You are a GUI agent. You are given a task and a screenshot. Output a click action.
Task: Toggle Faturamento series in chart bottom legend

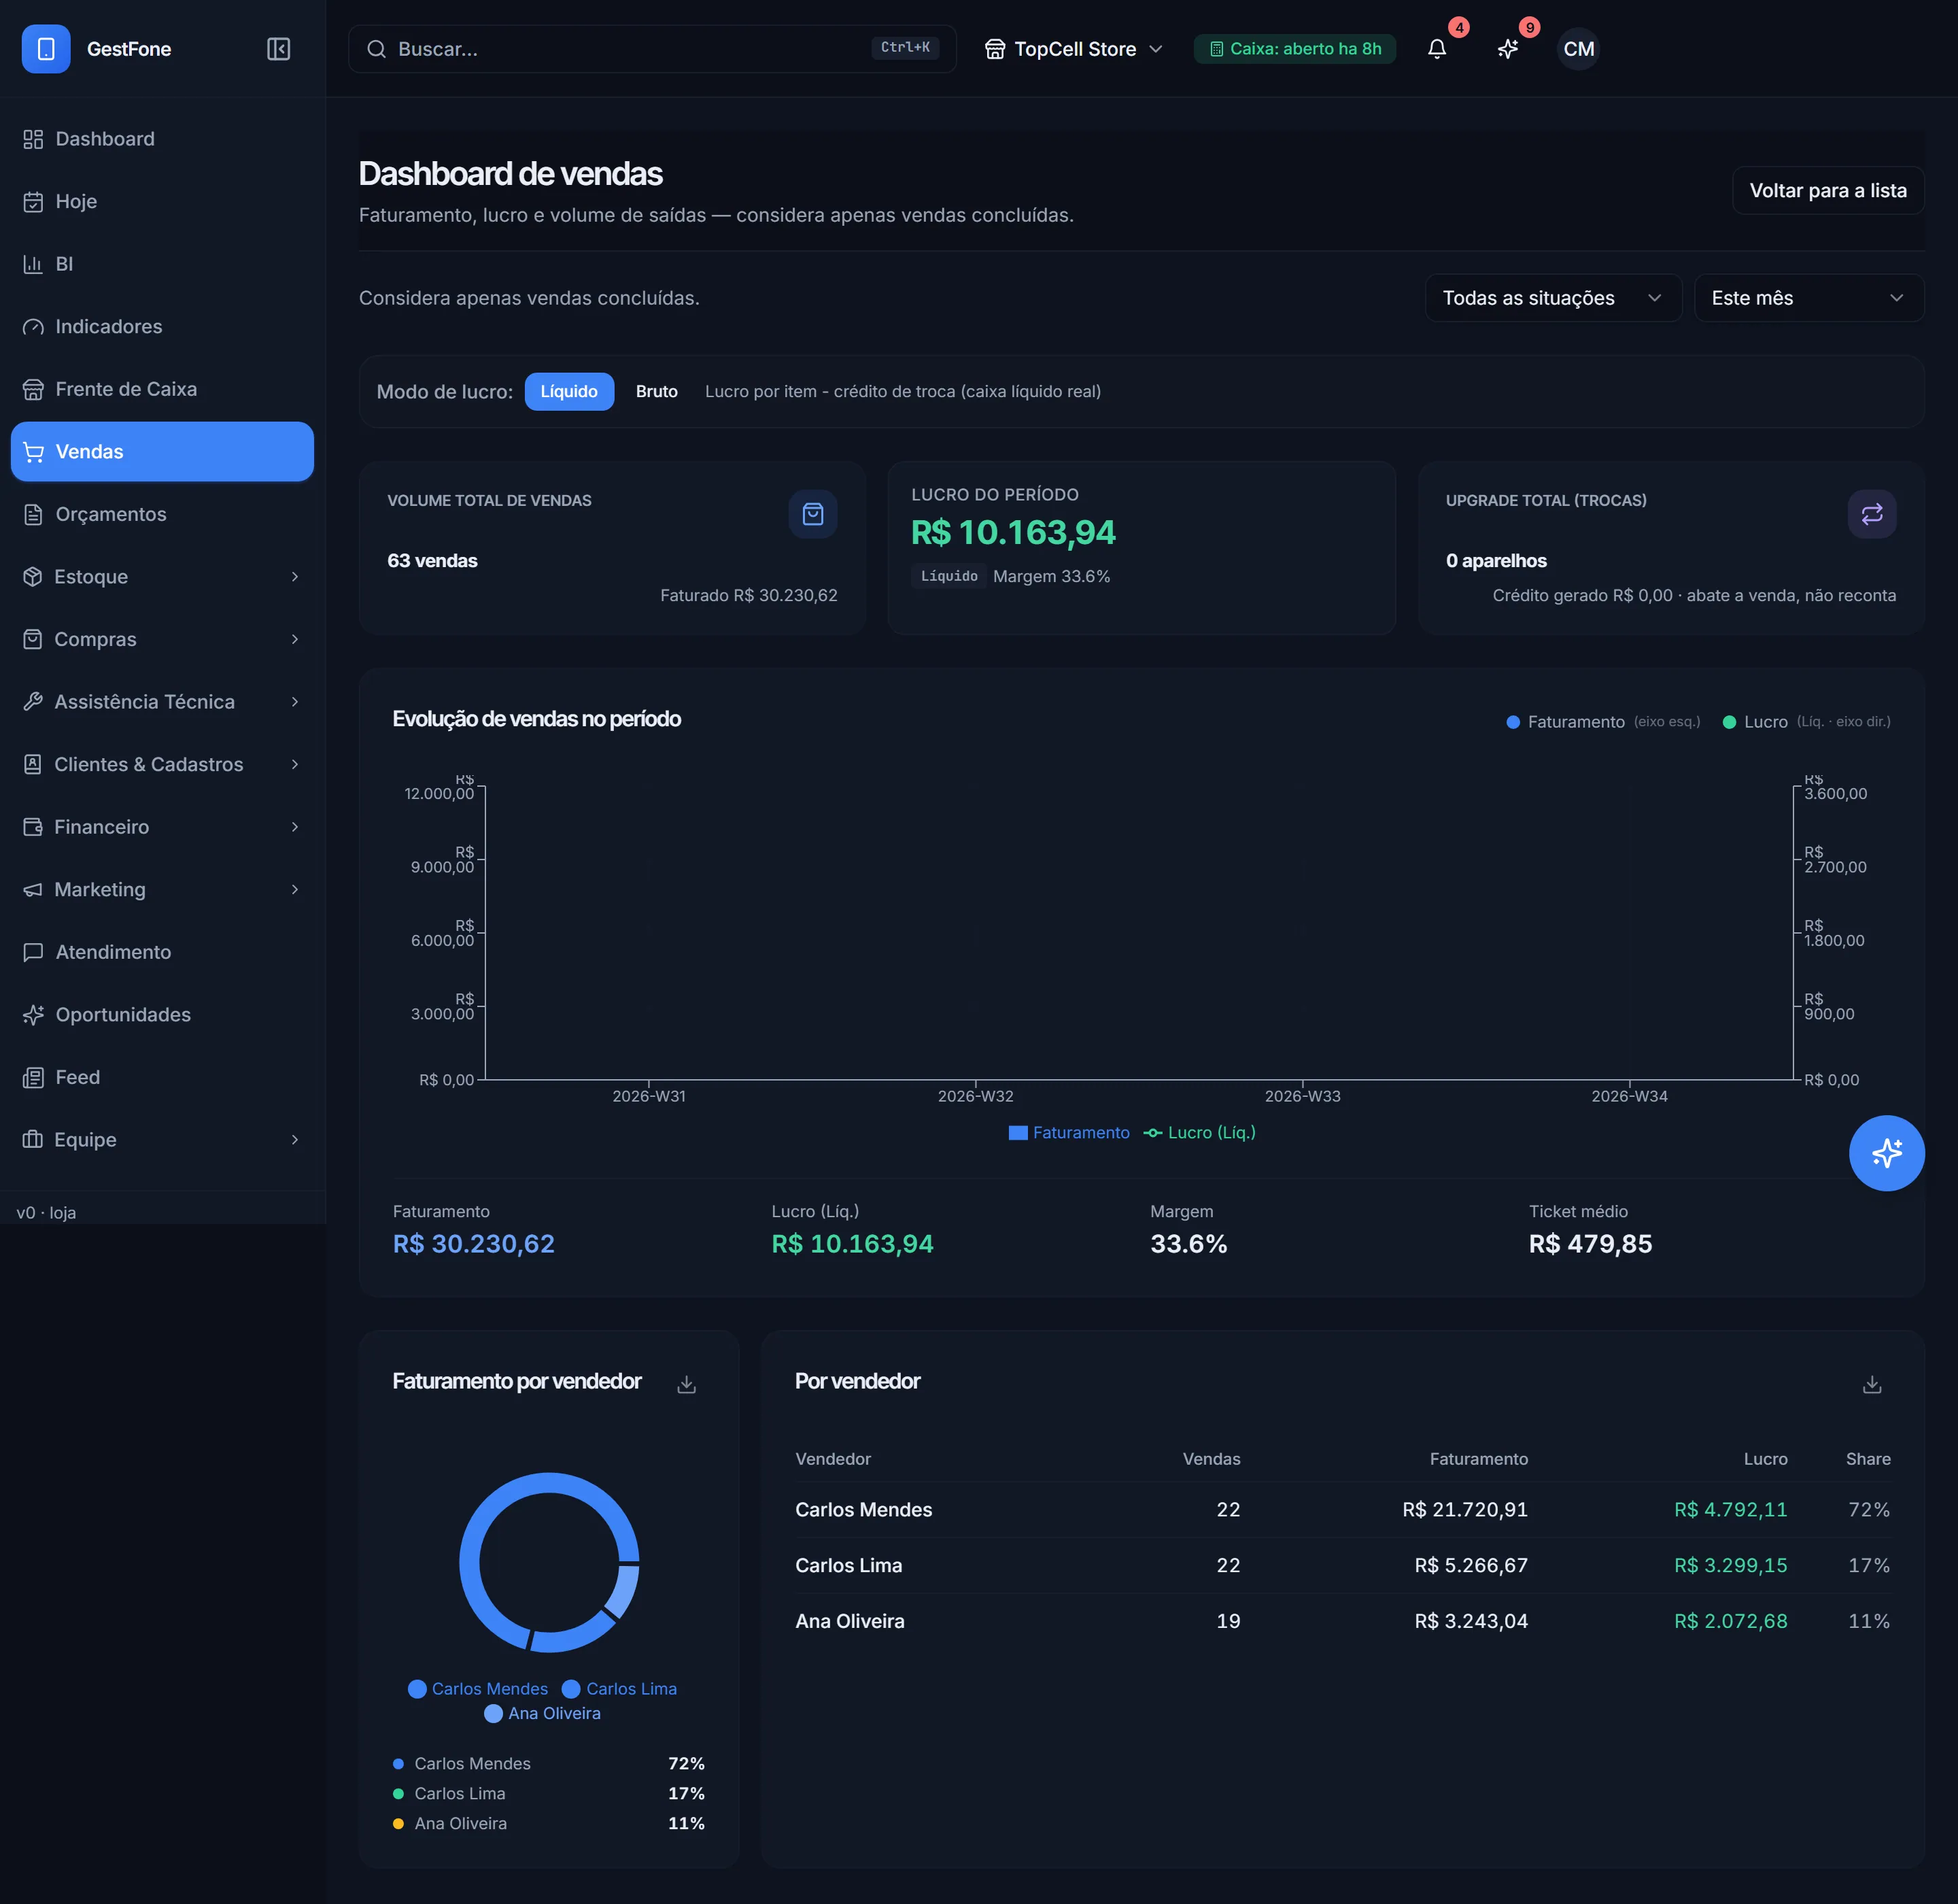1069,1133
